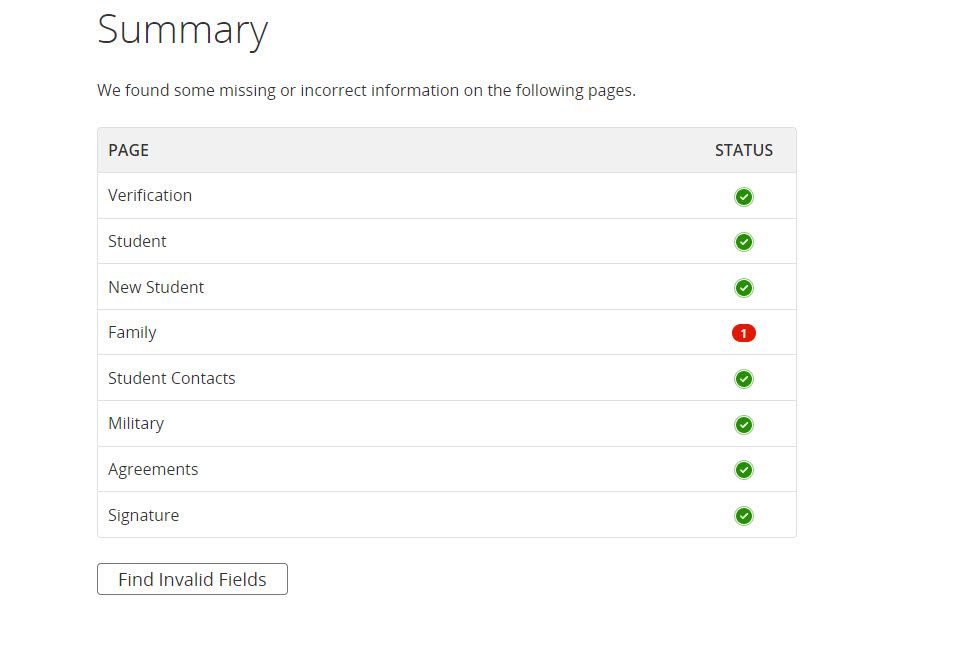Click the Summary heading text

click(x=182, y=30)
